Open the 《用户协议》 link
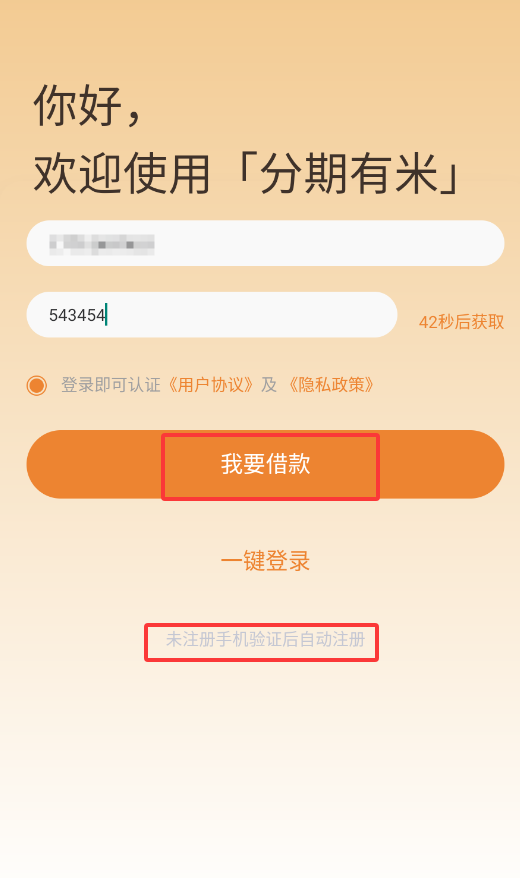Viewport: 520px width, 878px height. click(x=210, y=385)
